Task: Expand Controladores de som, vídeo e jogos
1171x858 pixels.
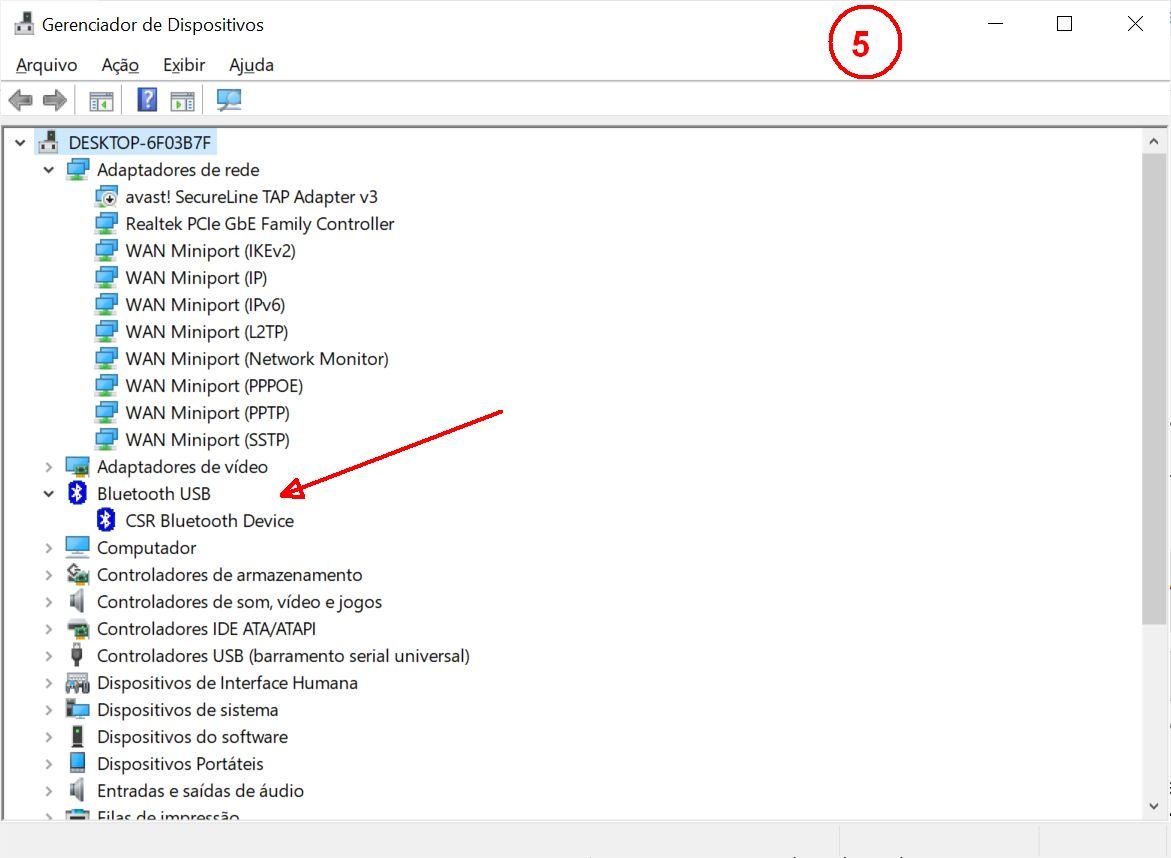Action: click(x=49, y=601)
